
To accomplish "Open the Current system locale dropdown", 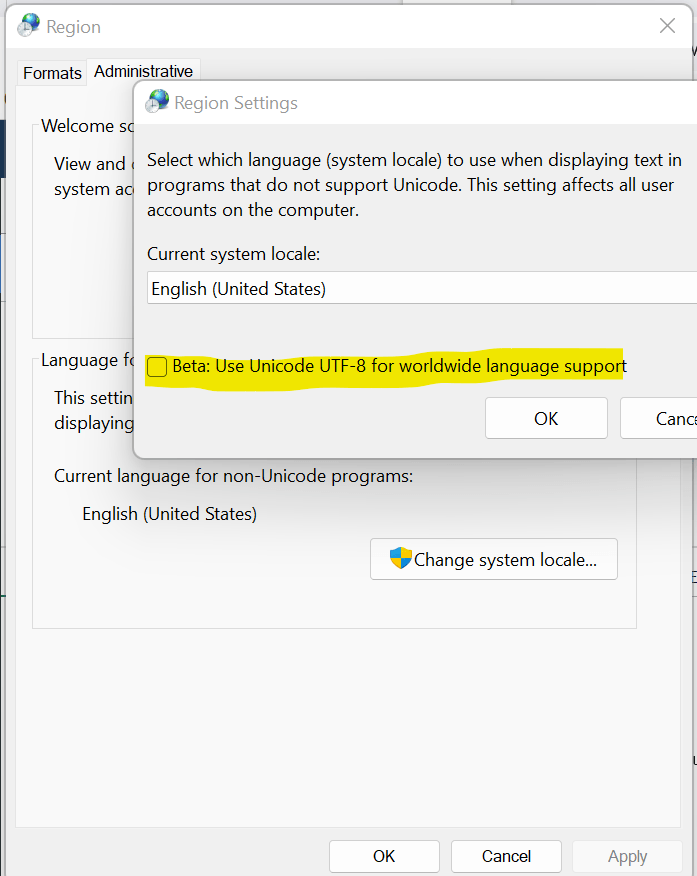I will pyautogui.click(x=420, y=289).
